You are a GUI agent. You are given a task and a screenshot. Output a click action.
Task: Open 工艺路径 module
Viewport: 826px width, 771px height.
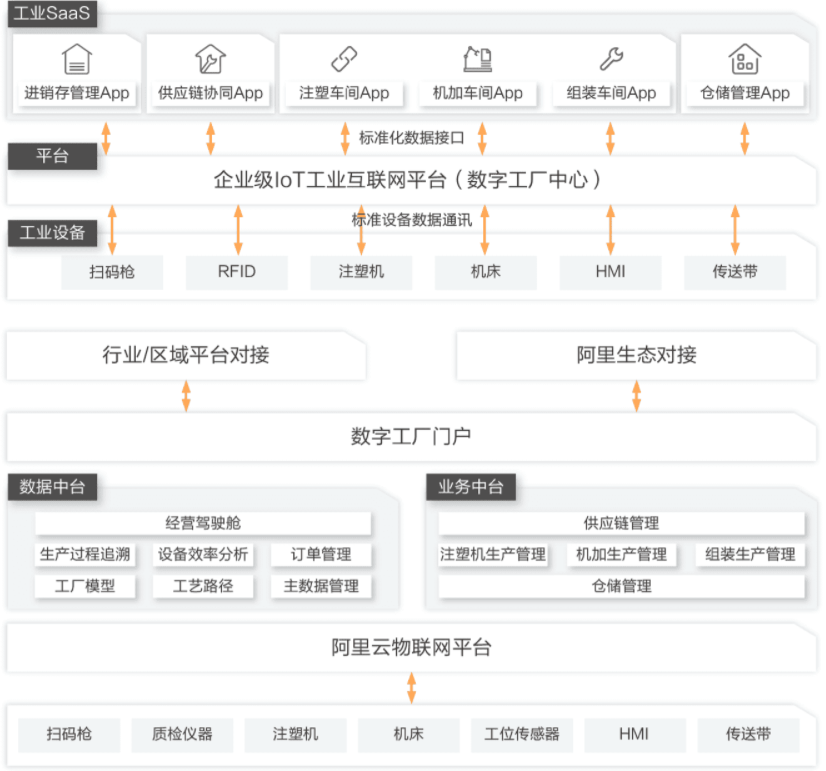coord(203,586)
